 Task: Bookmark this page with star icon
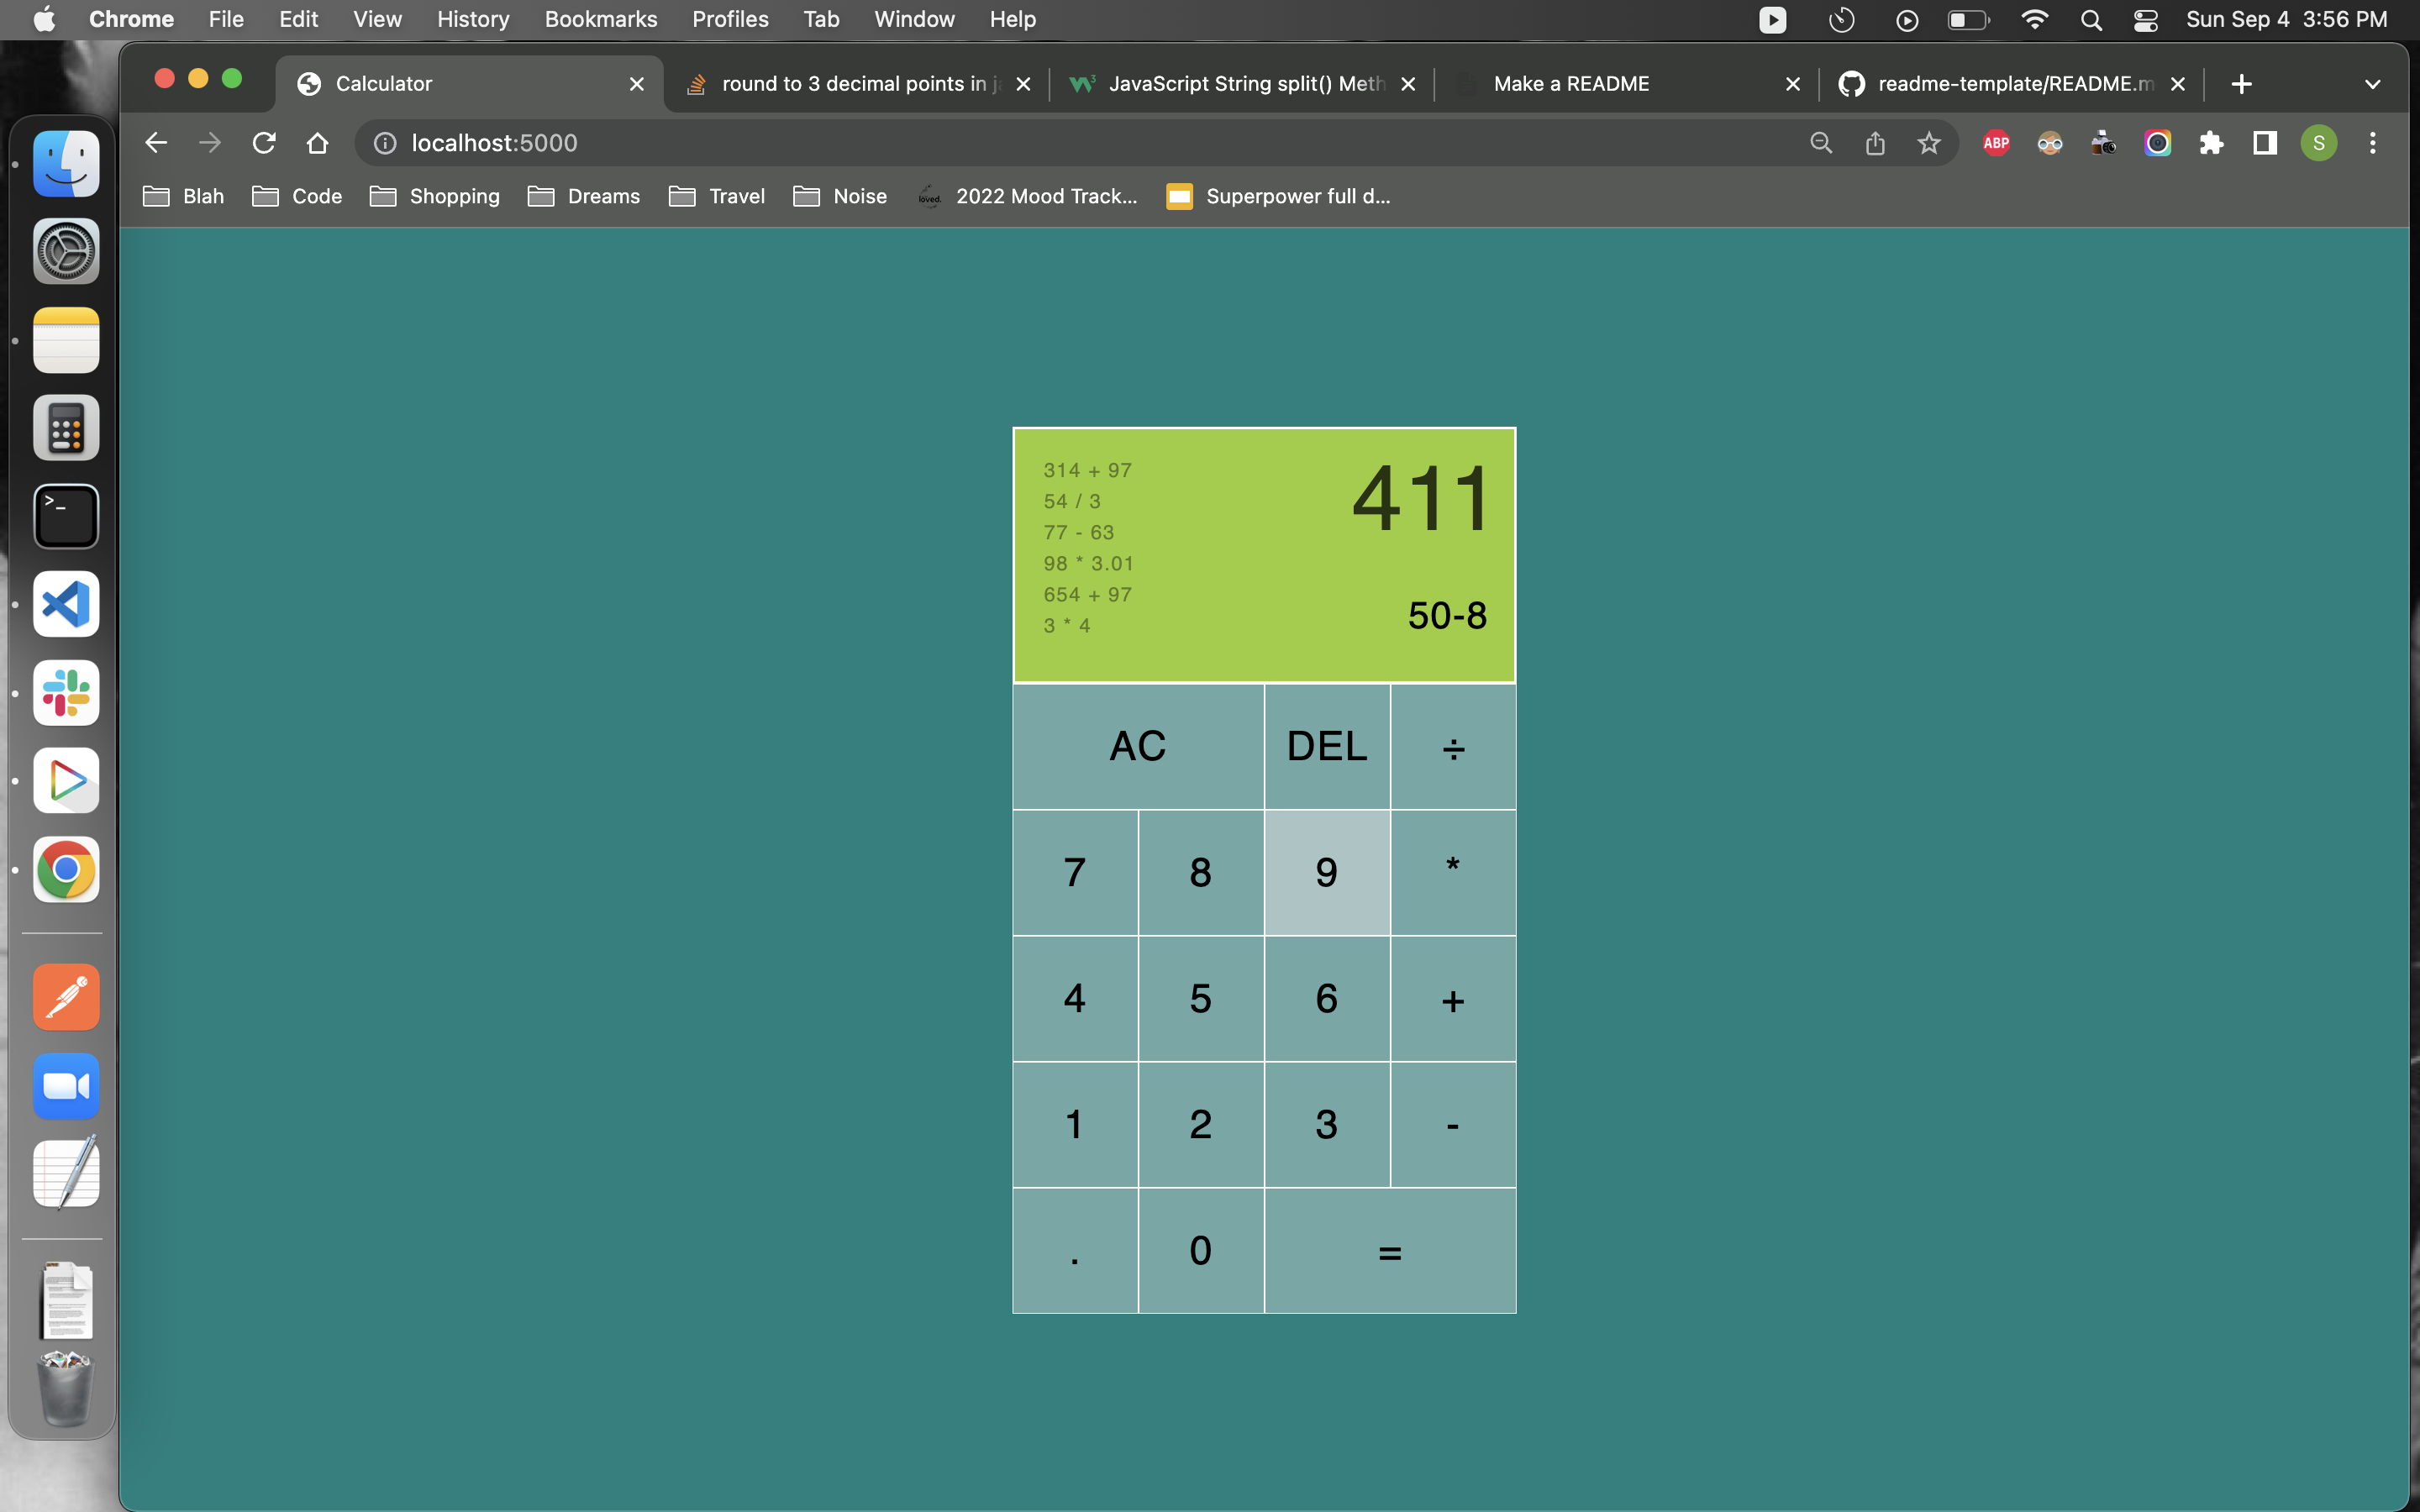pyautogui.click(x=1929, y=143)
